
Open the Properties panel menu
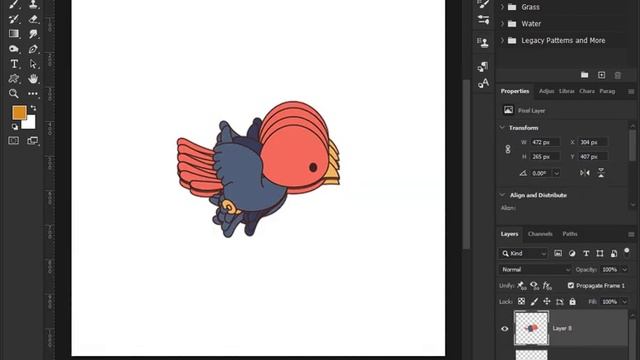coord(631,91)
